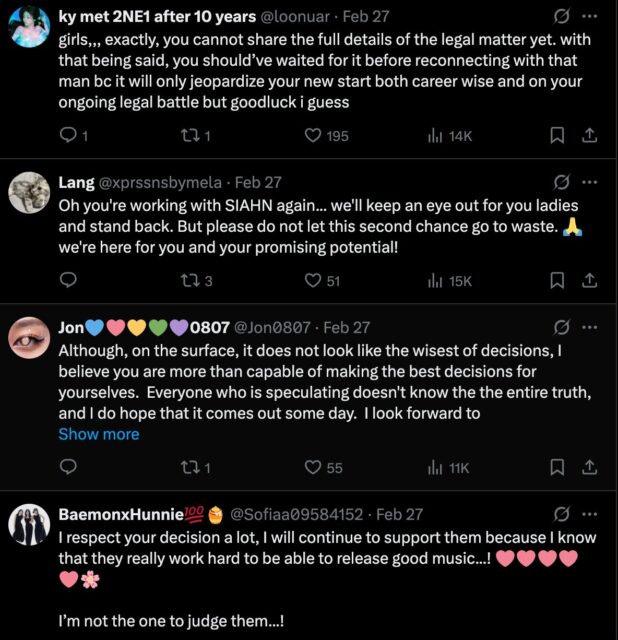The height and width of the screenshot is (640, 618).
Task: Open more options on @loonuar tweet
Action: (x=590, y=17)
